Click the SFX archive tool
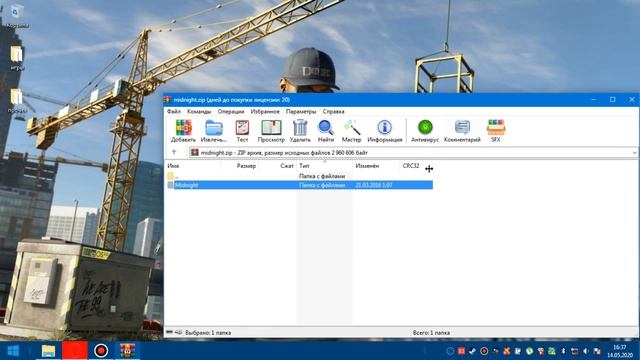Screen dimensions: 640x360 (x=496, y=131)
